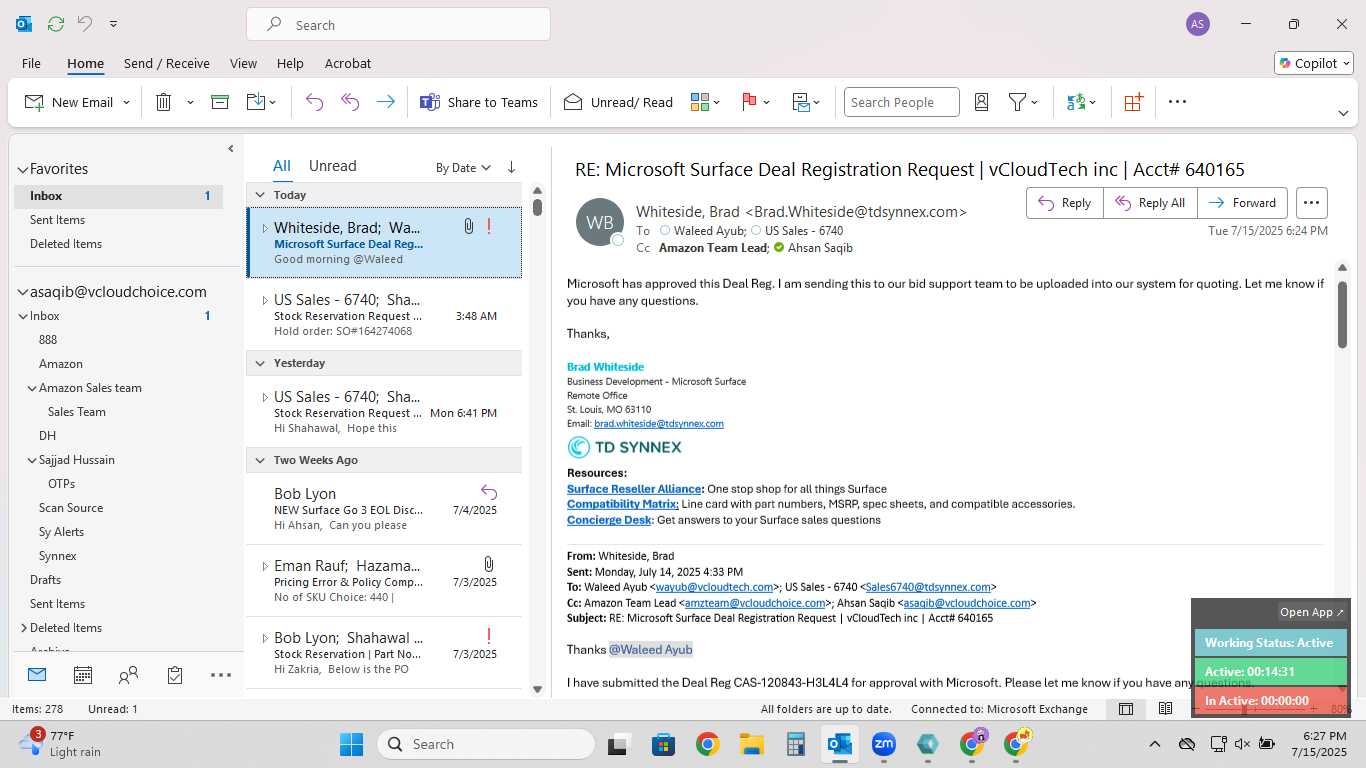Viewport: 1366px width, 768px height.
Task: Open the Delete dropdown arrow
Action: (x=190, y=102)
